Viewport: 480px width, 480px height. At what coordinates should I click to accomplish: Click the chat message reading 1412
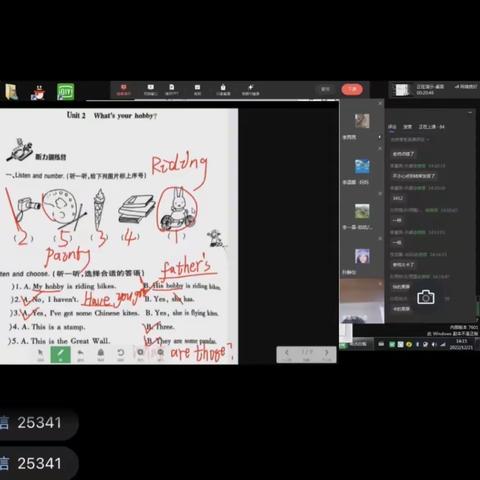pyautogui.click(x=398, y=198)
